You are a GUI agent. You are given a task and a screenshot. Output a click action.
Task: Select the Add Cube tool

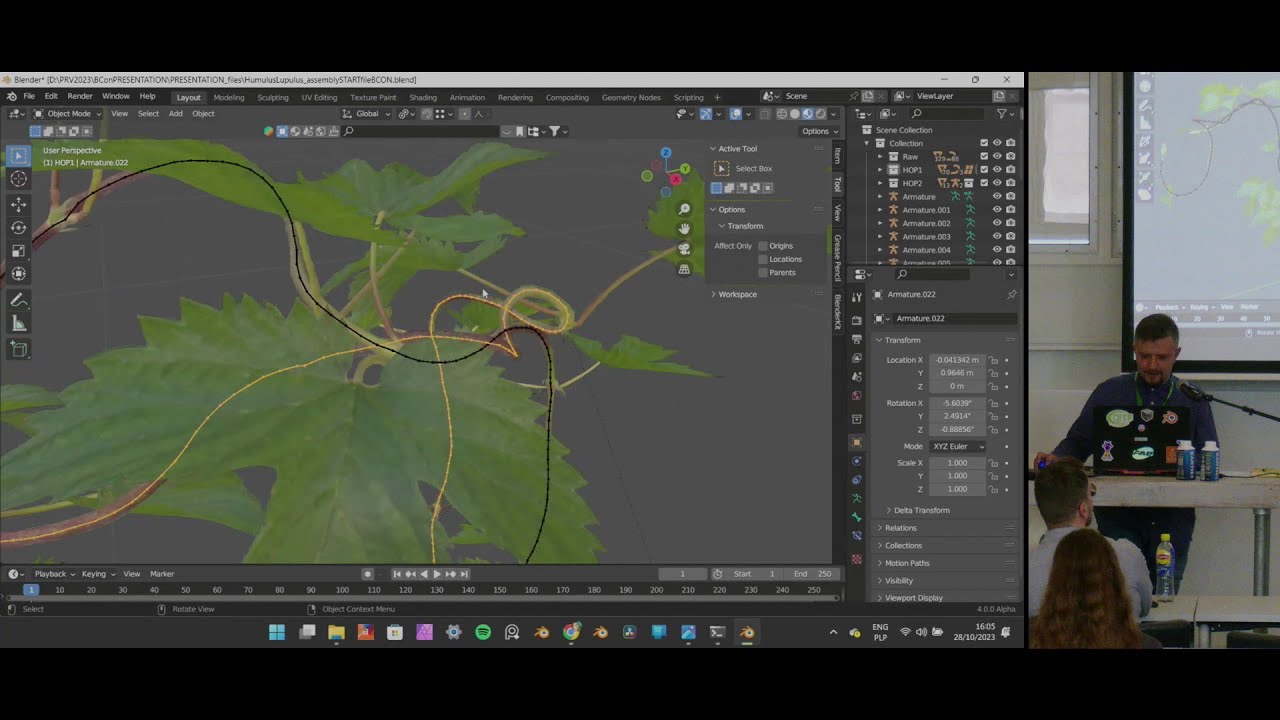(x=18, y=349)
